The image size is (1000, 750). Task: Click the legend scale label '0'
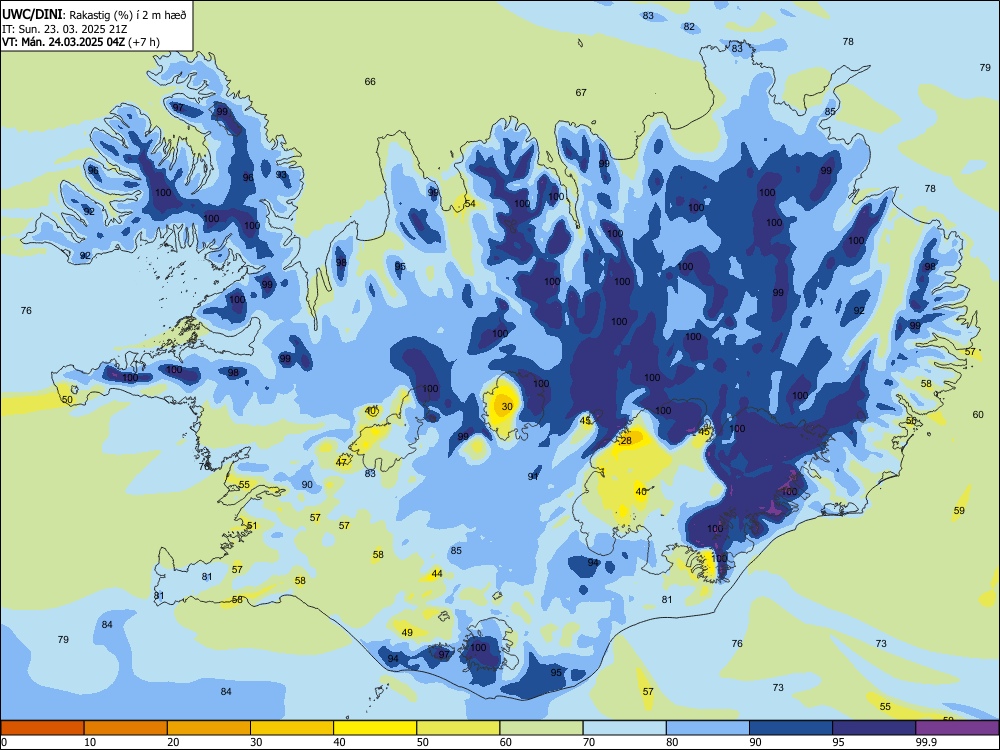coord(4,742)
